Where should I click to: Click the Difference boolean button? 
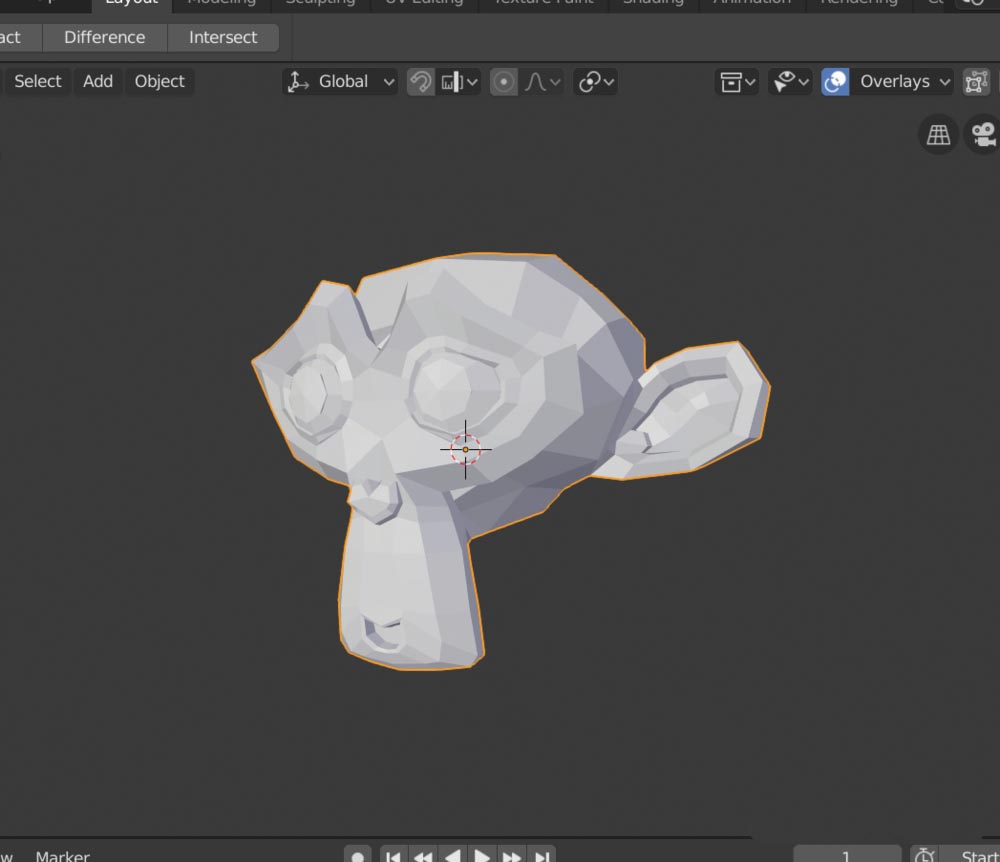coord(104,37)
